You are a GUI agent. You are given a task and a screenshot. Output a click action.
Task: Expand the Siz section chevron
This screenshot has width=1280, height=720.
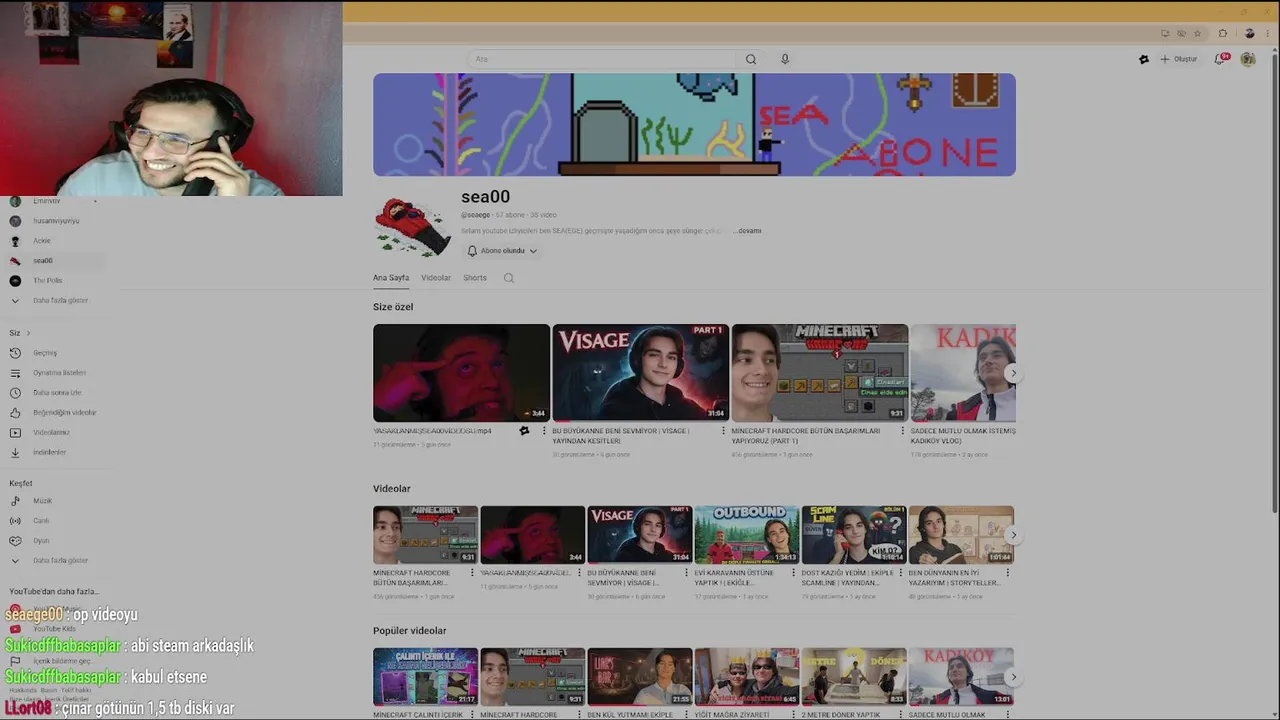(28, 333)
